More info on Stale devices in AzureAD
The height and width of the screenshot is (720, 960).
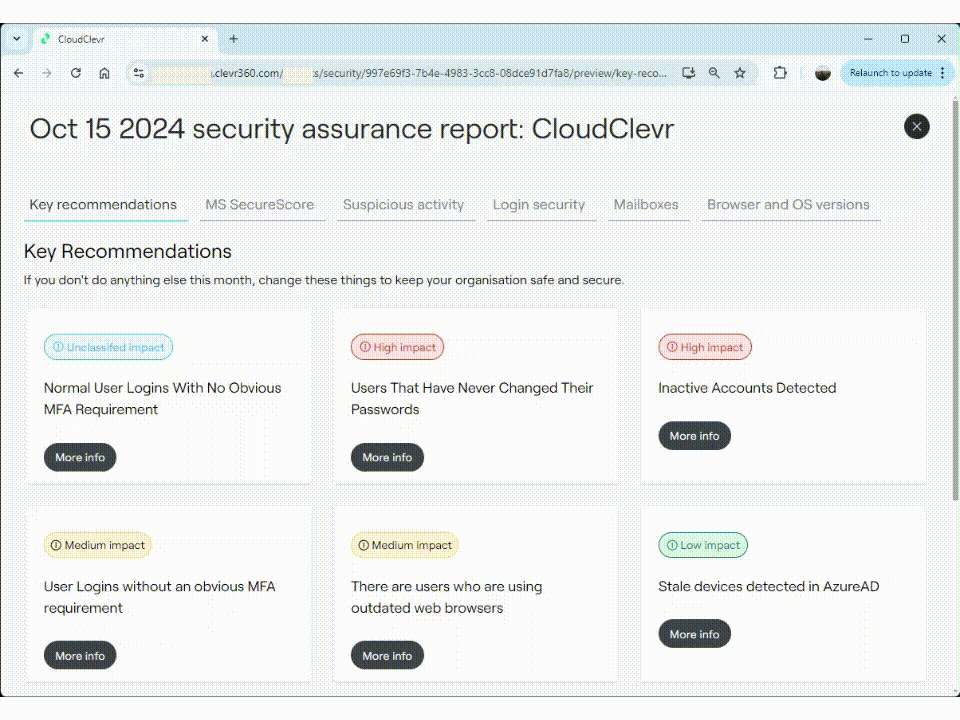pos(694,634)
